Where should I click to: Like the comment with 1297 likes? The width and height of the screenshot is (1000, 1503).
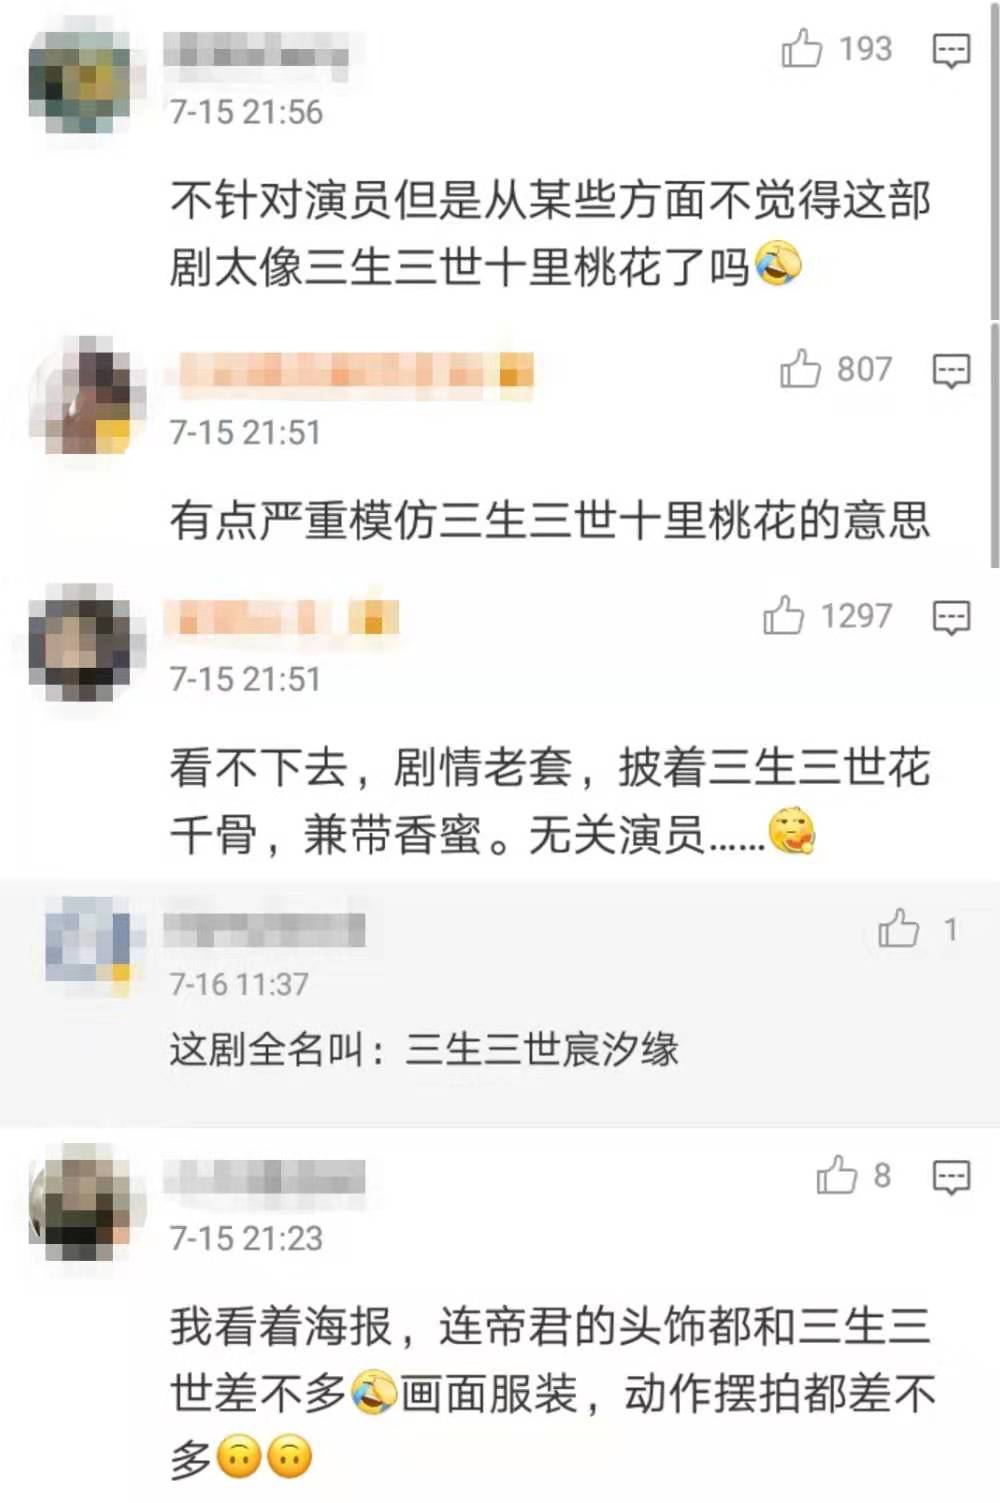pyautogui.click(x=783, y=616)
